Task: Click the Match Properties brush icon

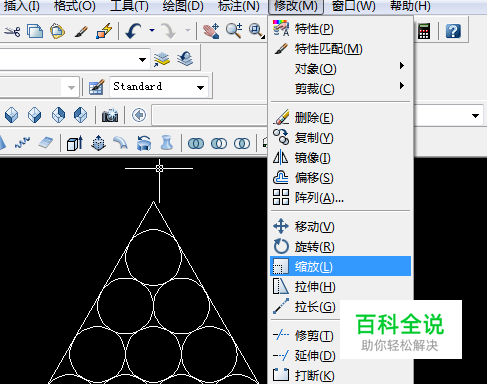Action: point(81,31)
